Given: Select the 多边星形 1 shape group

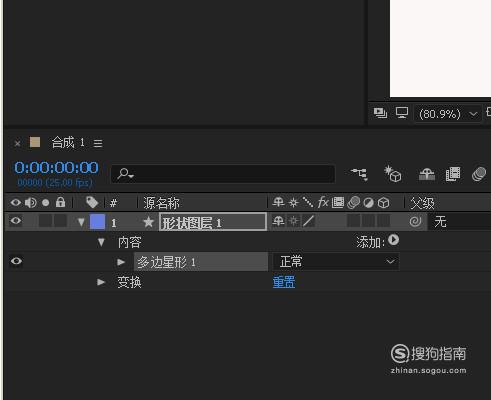Looking at the screenshot, I should coord(201,262).
